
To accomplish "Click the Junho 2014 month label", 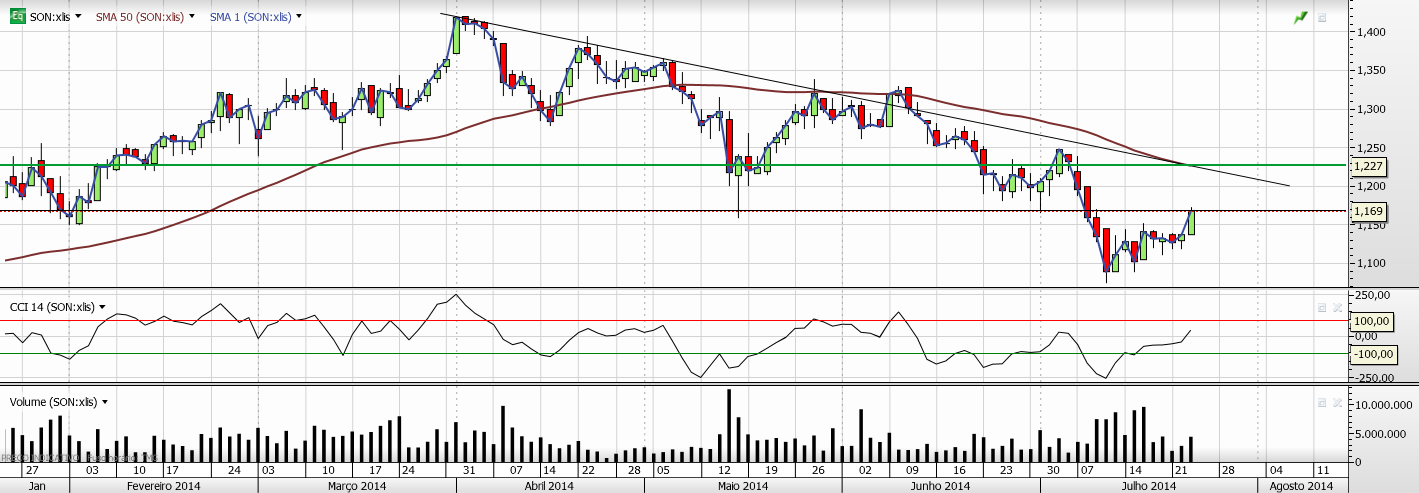I will pyautogui.click(x=943, y=486).
